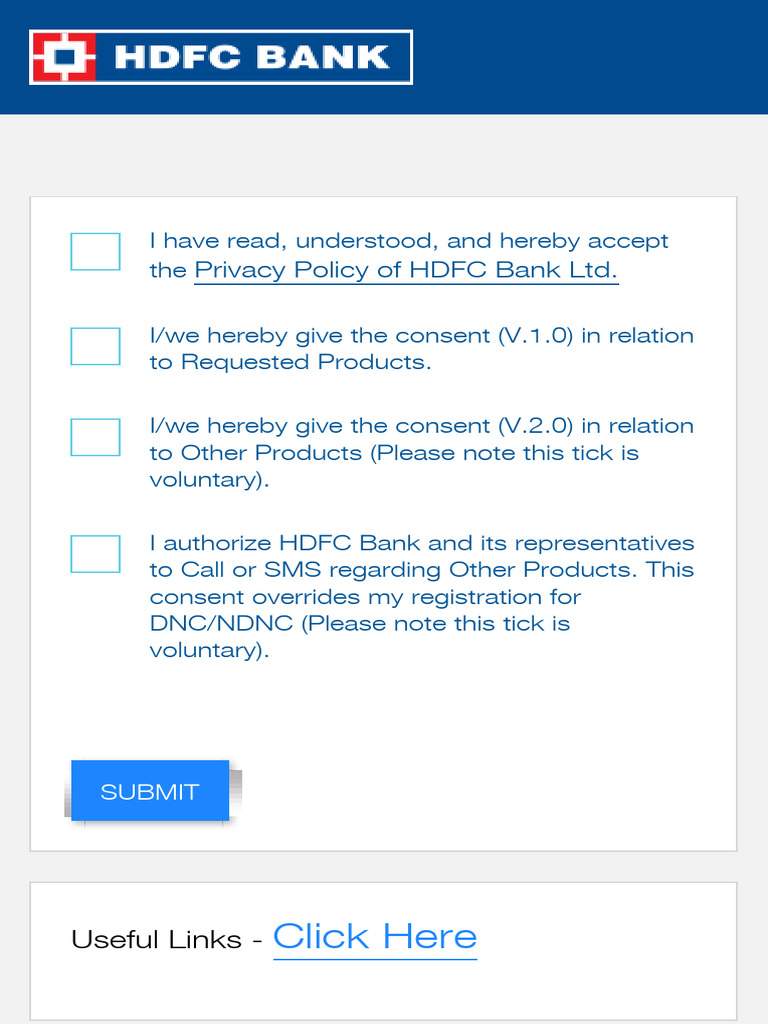This screenshot has height=1024, width=768.
Task: Click blank space right of SUBMIT button
Action: pos(480,792)
